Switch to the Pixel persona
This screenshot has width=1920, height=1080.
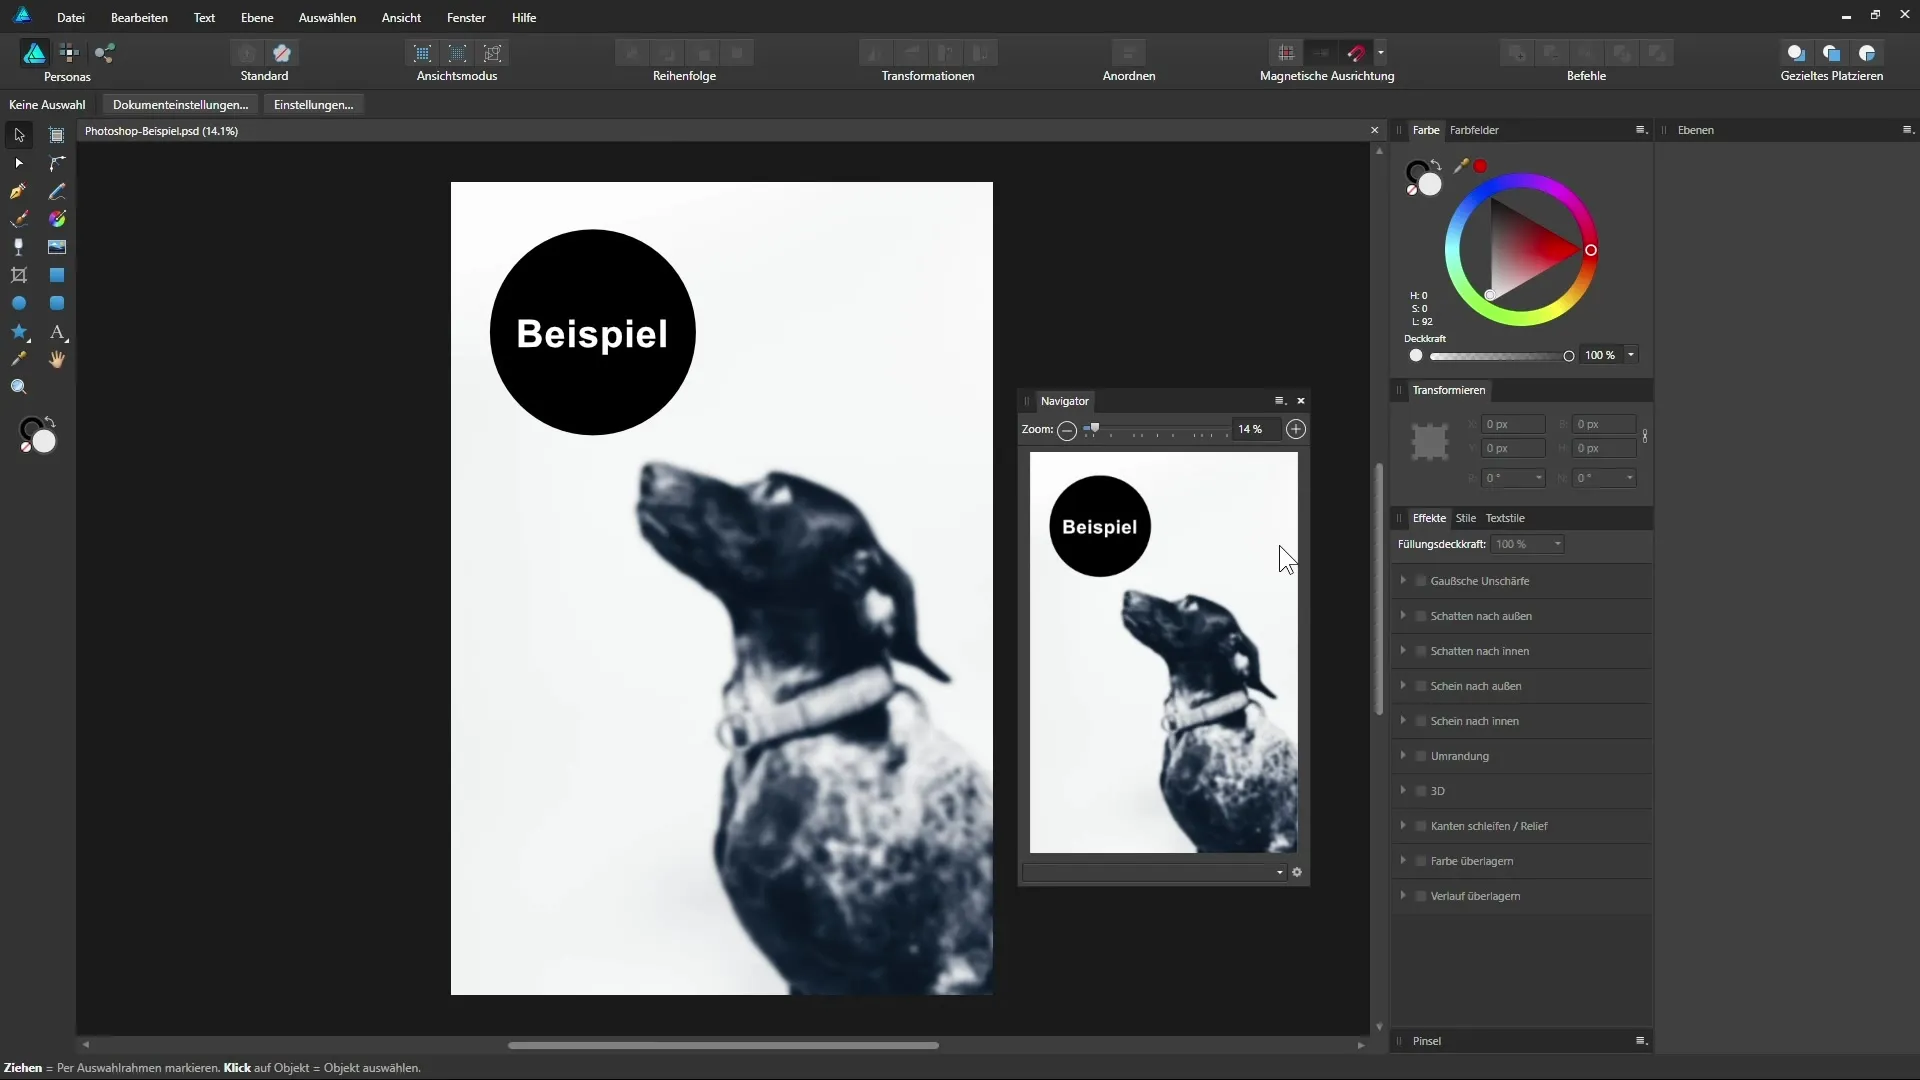69,53
